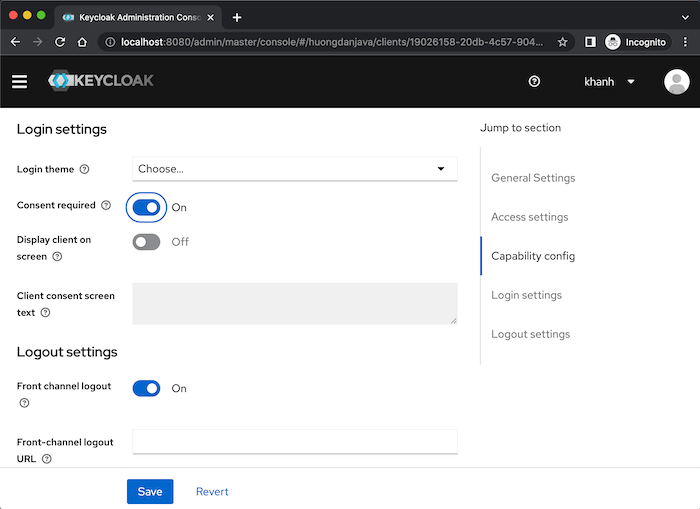Show help for Display client on screen

pyautogui.click(x=57, y=256)
